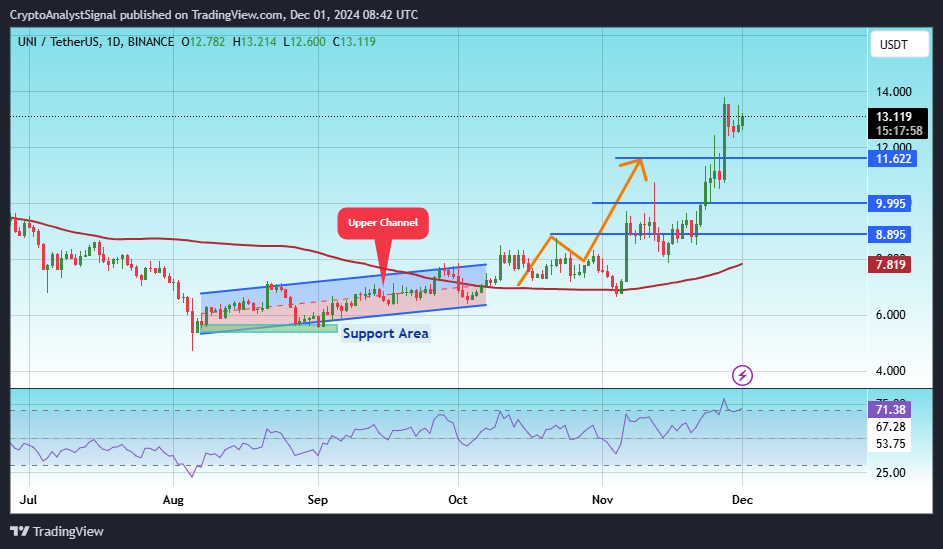Click the BINANCE exchange label in legend
943x549 pixels.
point(151,42)
